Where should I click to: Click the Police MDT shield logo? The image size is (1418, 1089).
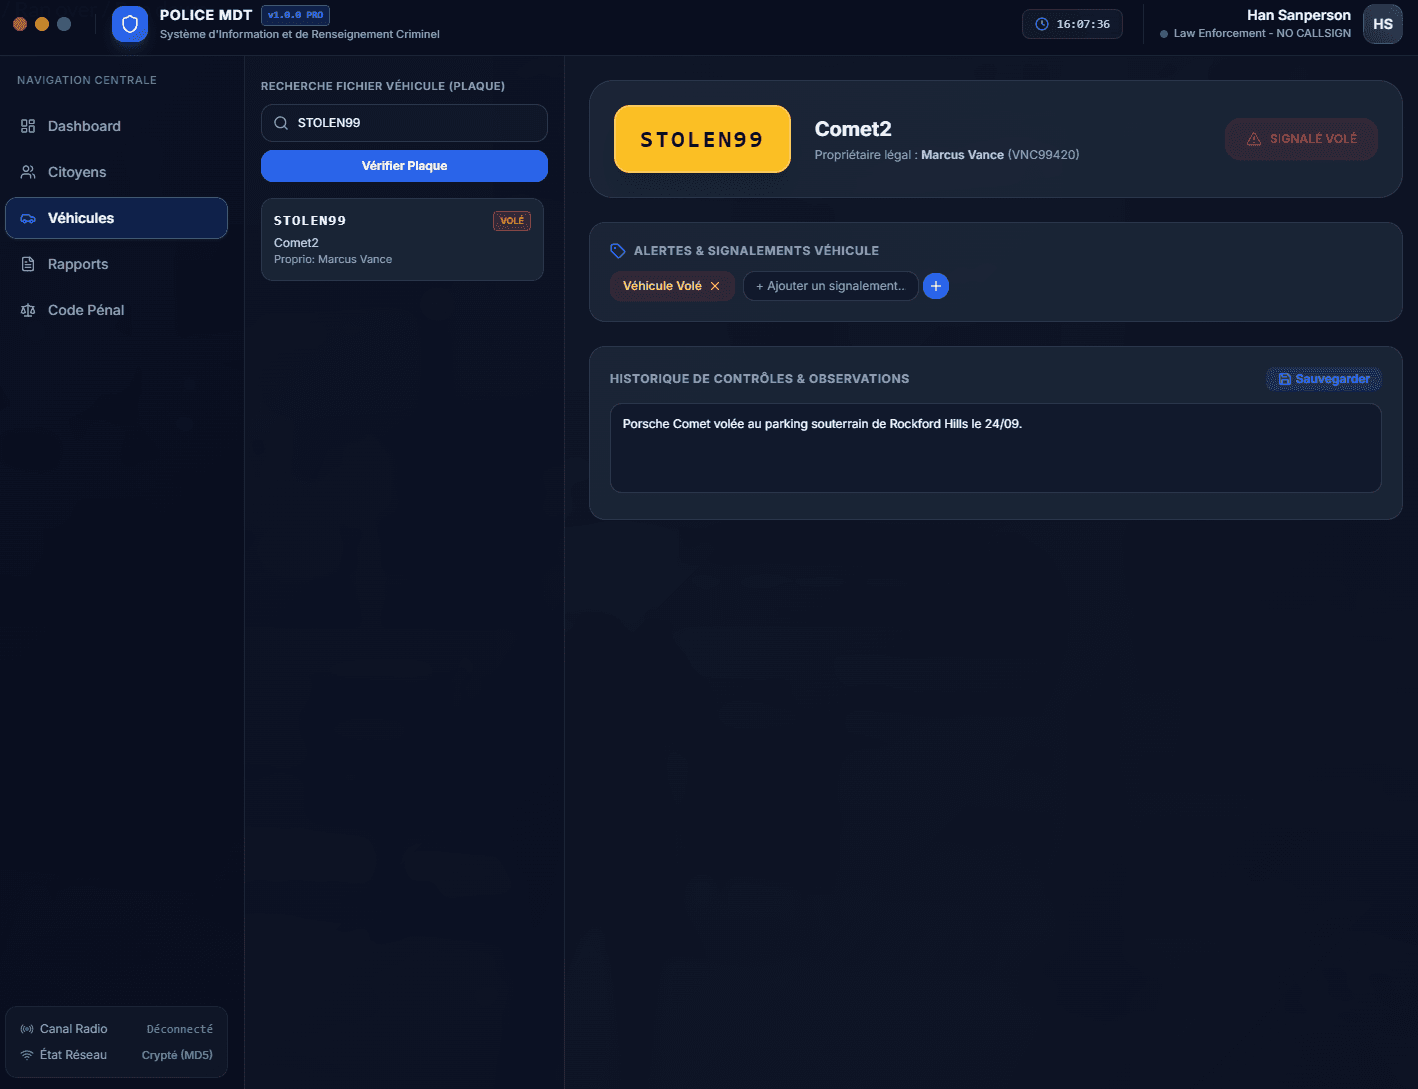pos(130,24)
